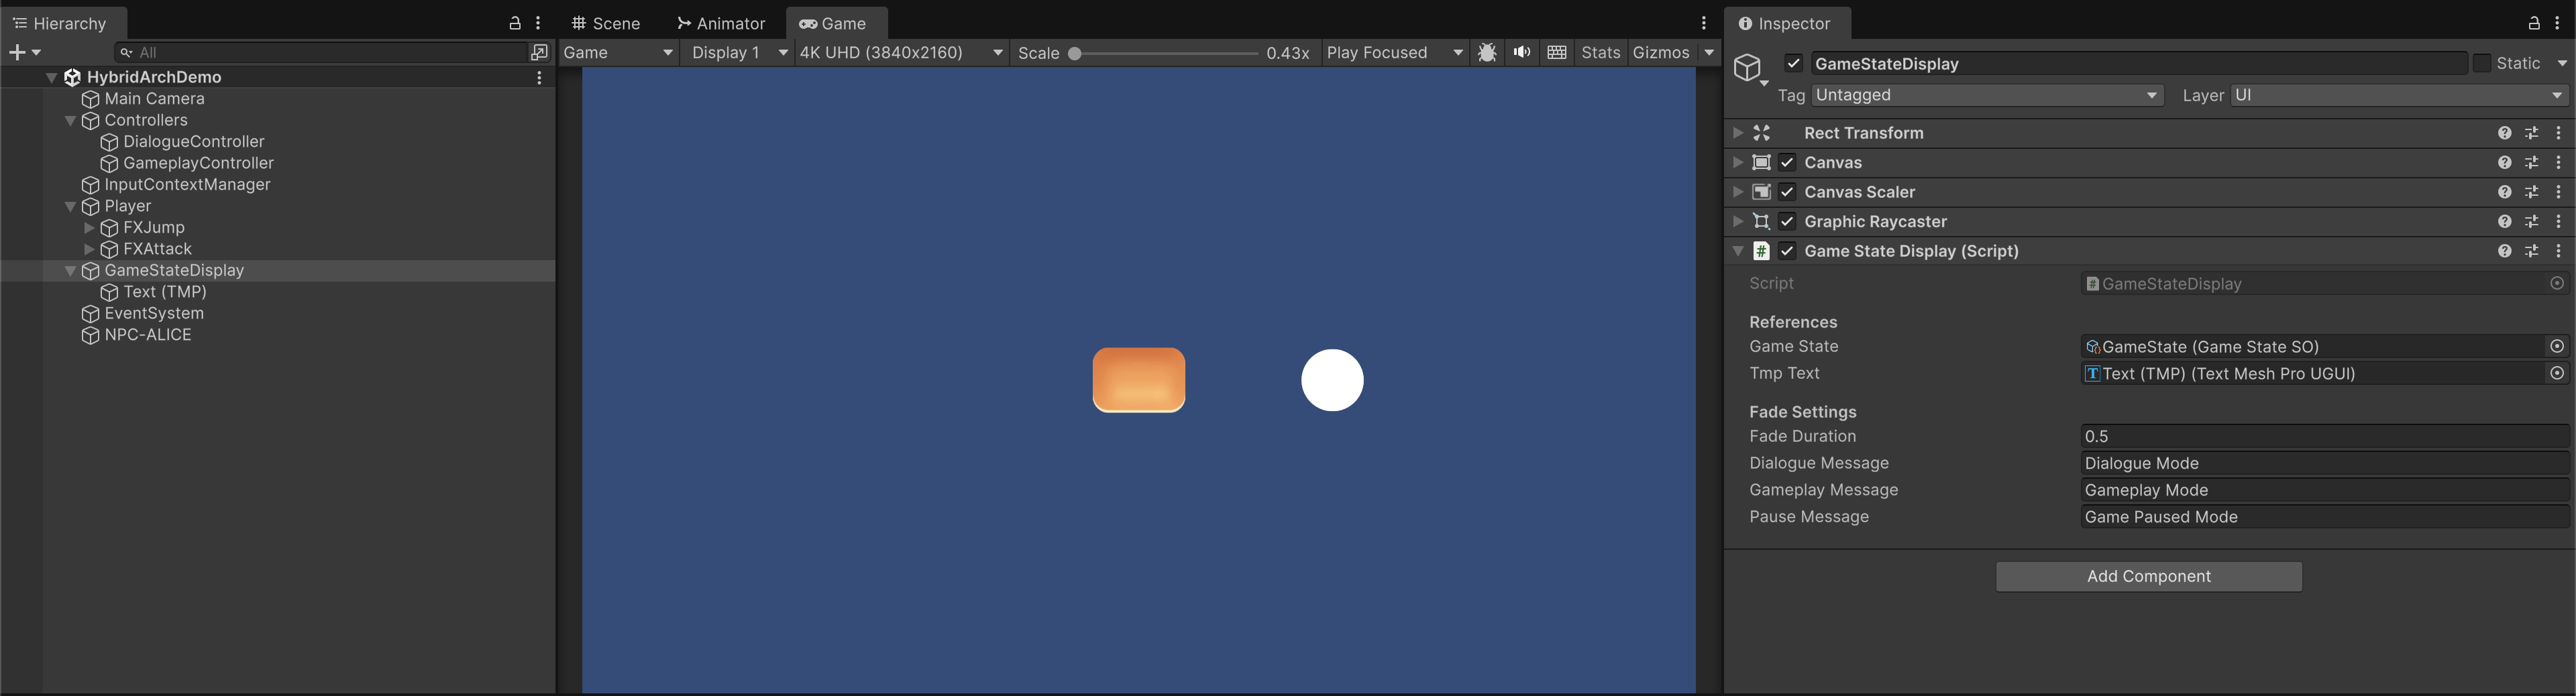Open Rect Transform preset settings icon
Screen dimensions: 2576x696
pyautogui.click(x=2531, y=133)
